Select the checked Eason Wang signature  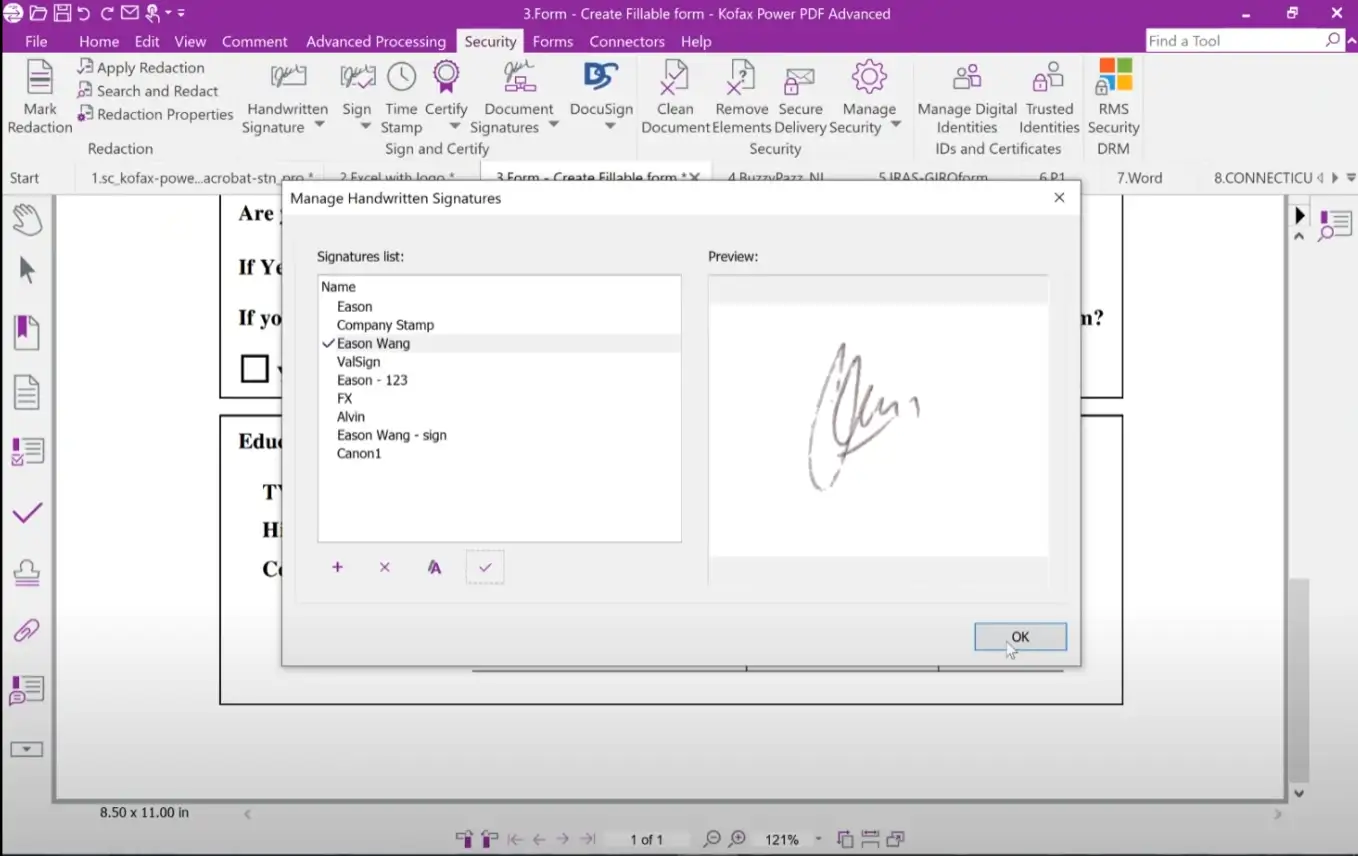pos(373,343)
